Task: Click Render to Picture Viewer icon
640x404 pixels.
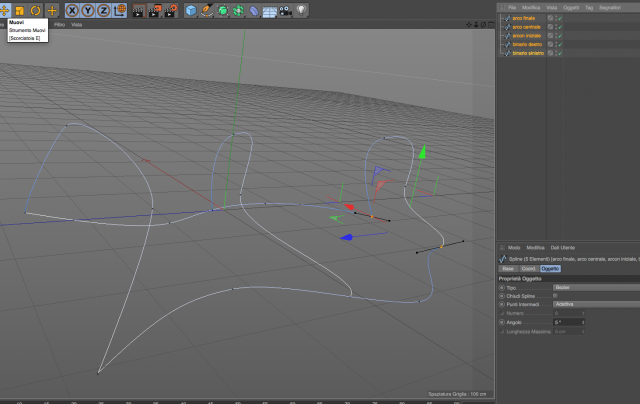Action: (154, 11)
